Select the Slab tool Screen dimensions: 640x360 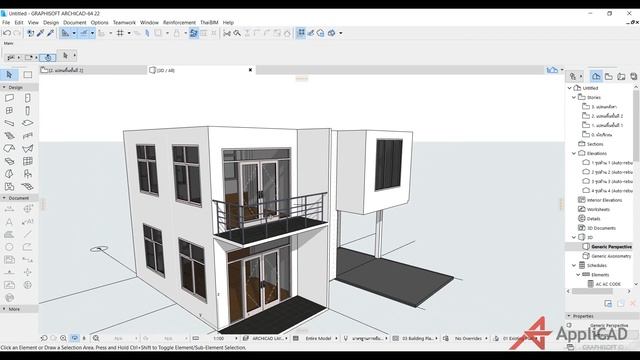pyautogui.click(x=28, y=123)
